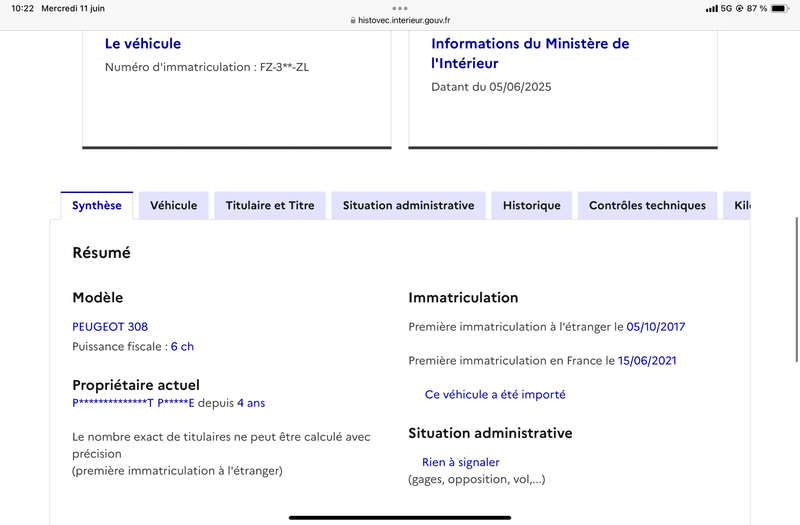
Task: Tap the cellular signal bars icon
Action: pos(711,9)
